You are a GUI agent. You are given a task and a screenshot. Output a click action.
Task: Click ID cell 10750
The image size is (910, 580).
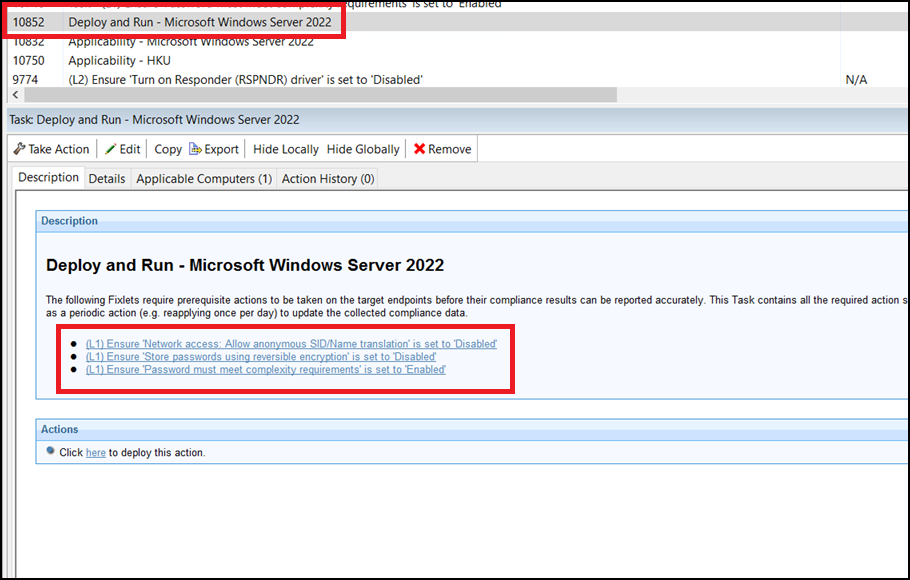(x=28, y=60)
